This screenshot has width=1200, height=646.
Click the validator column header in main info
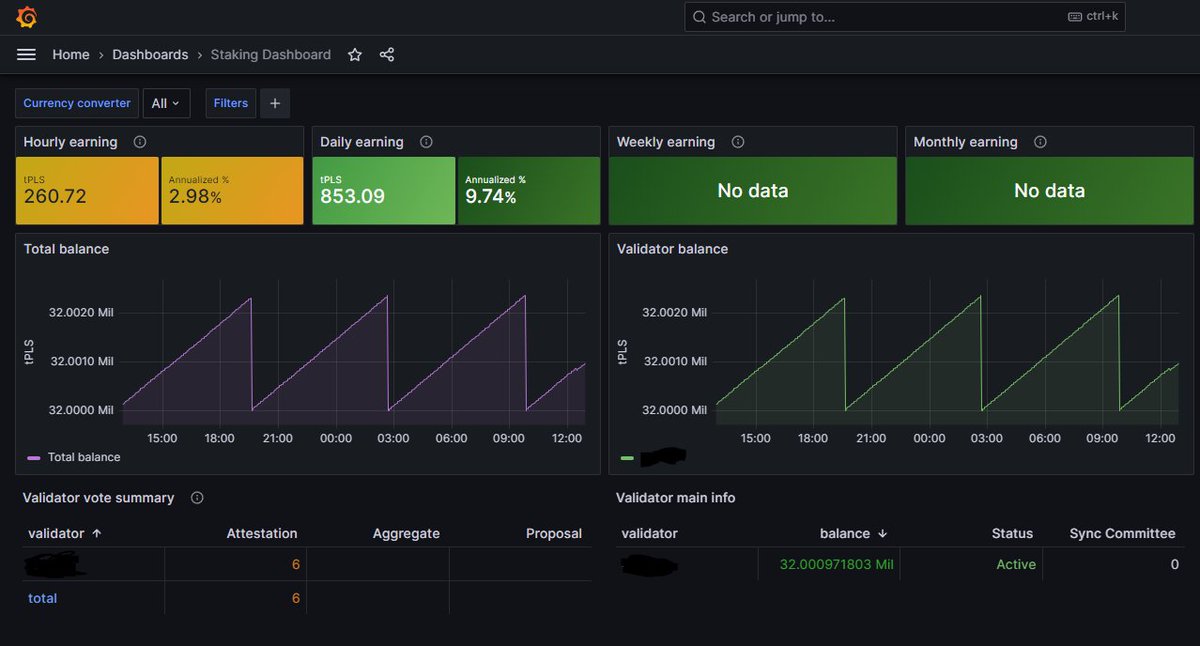pyautogui.click(x=649, y=534)
